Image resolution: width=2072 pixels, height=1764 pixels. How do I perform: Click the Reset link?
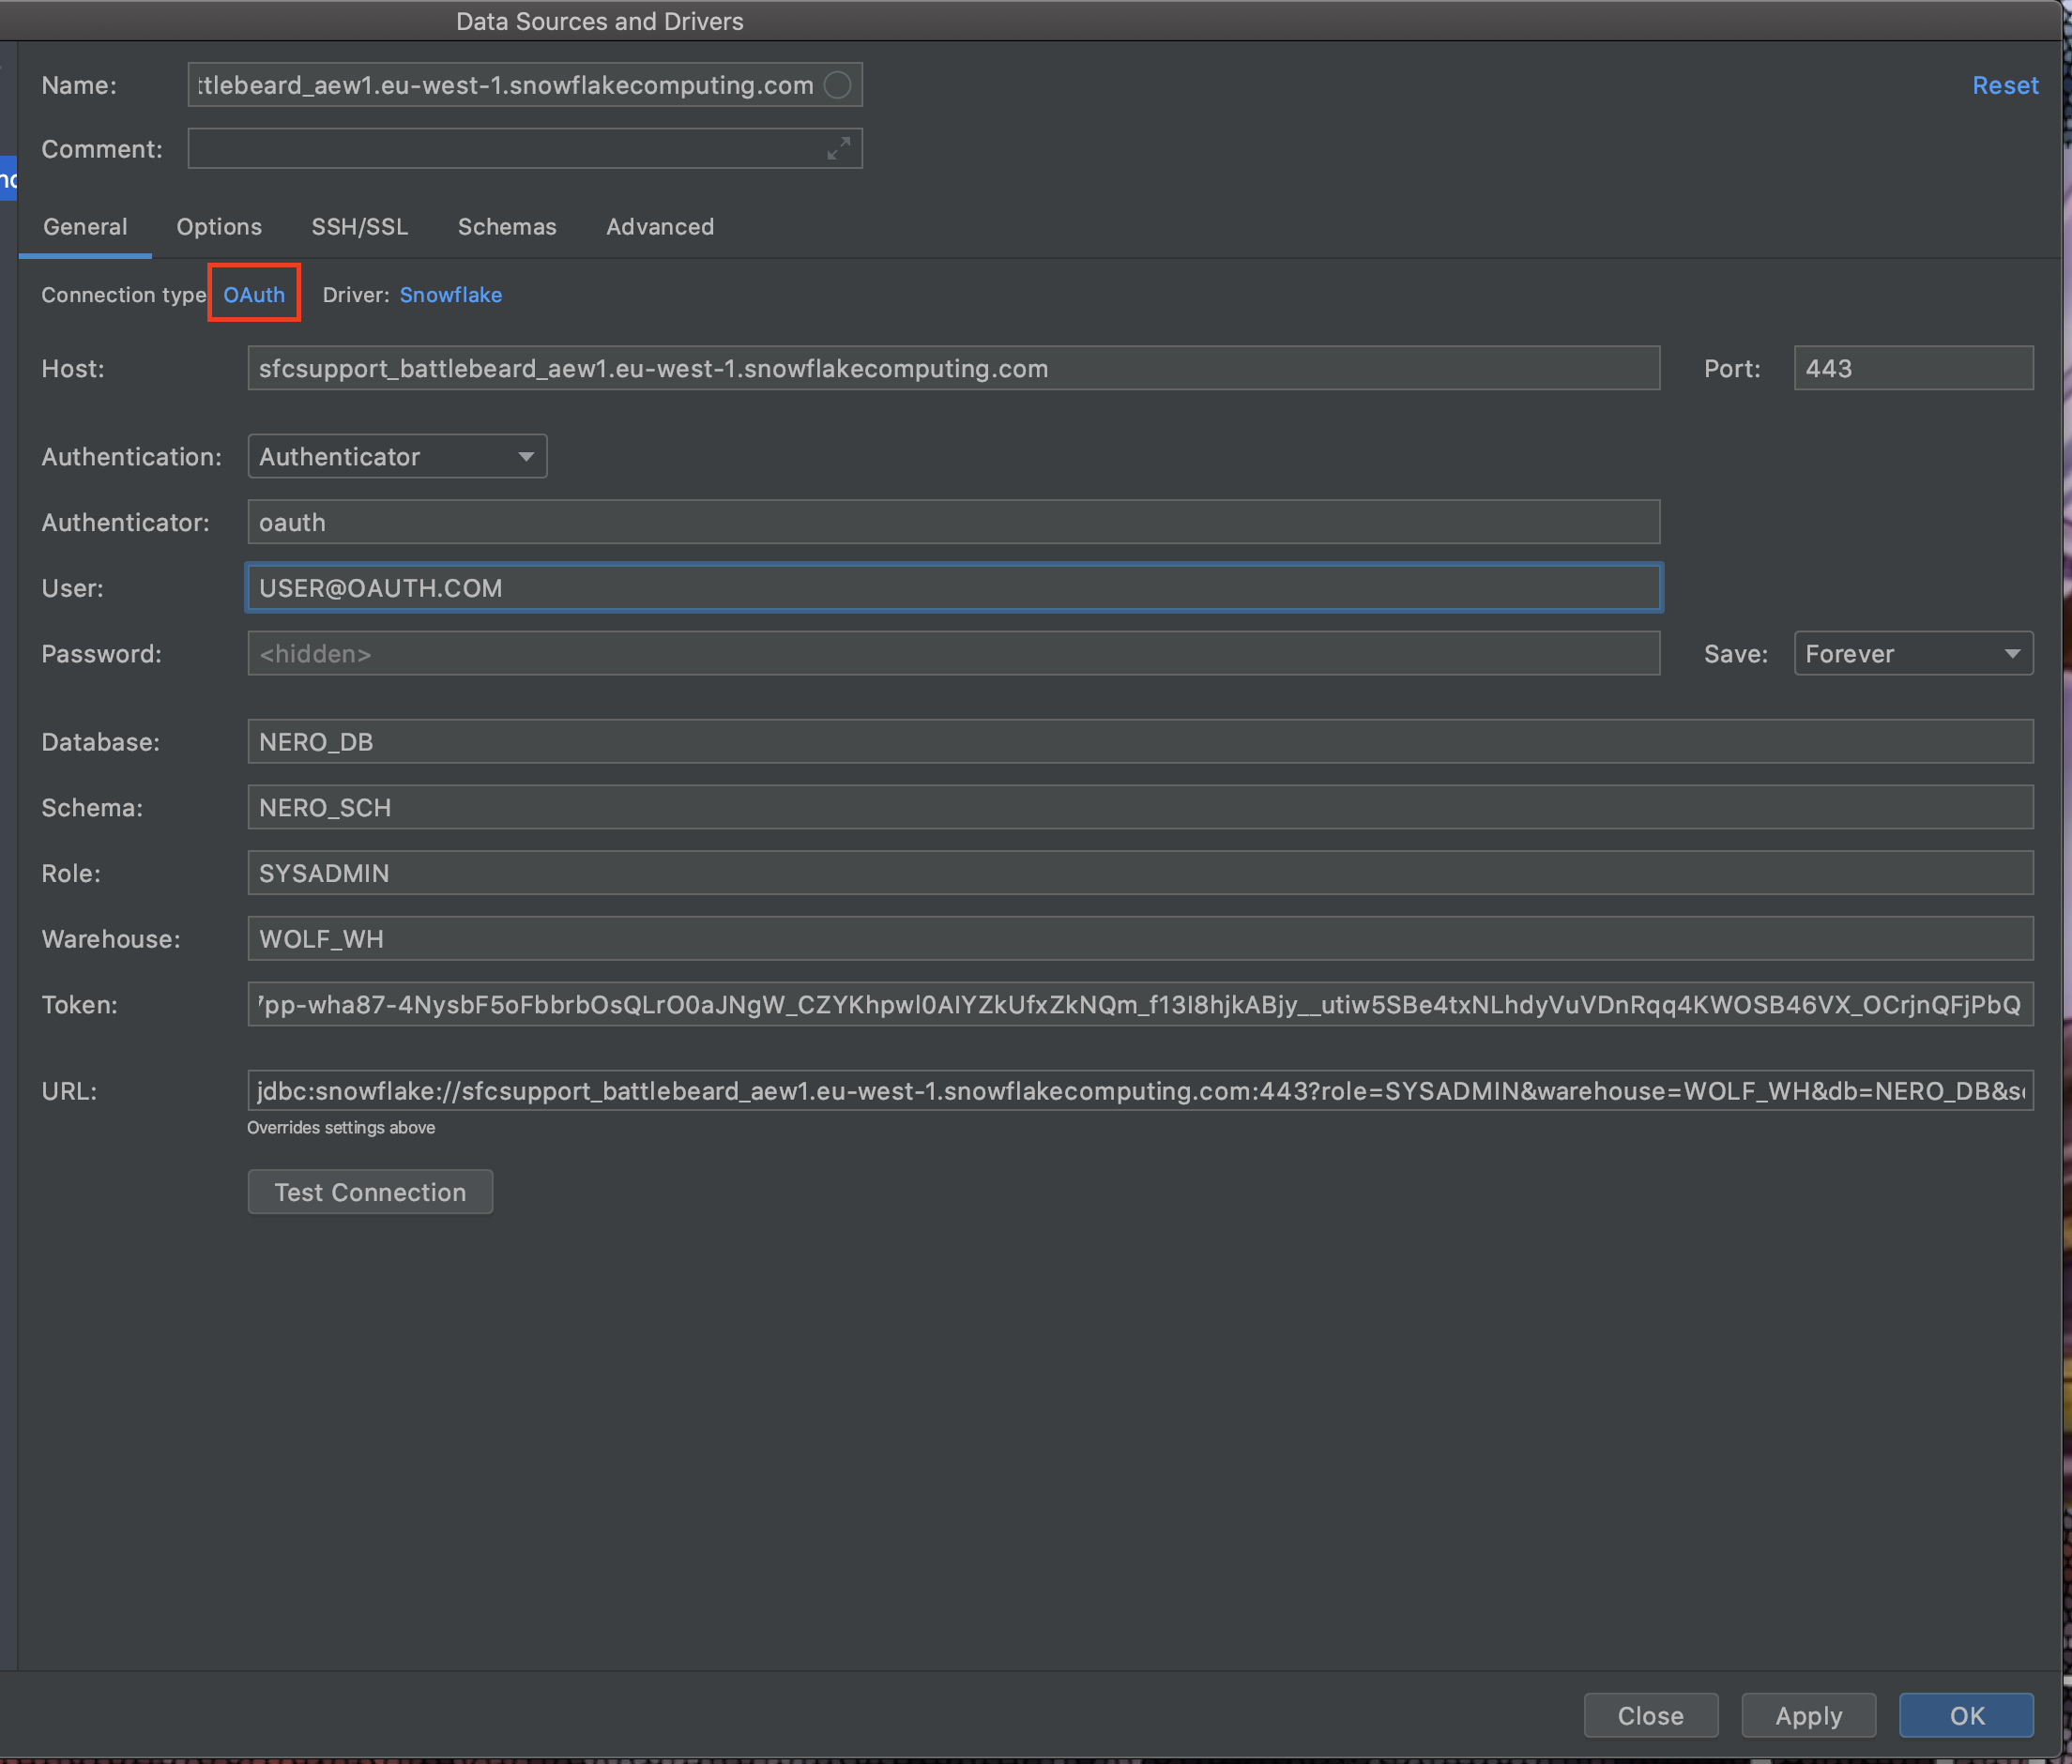point(2005,85)
